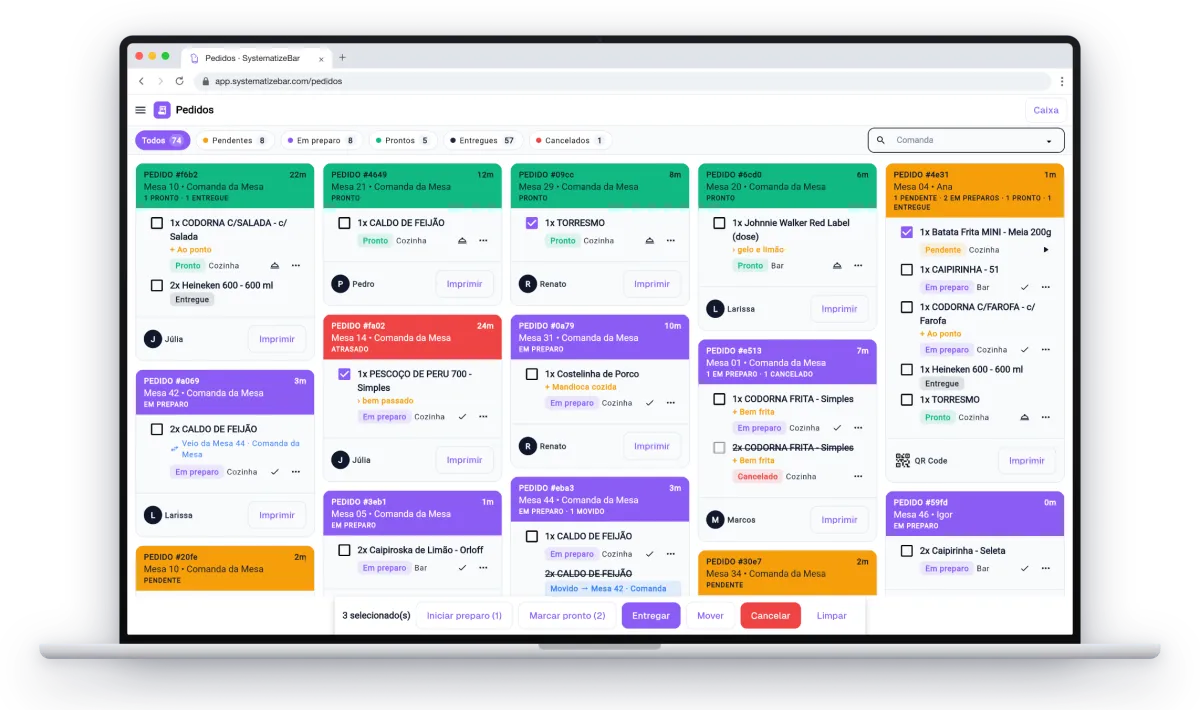
Task: Expand the Comanda dropdown arrow
Action: 1049,141
